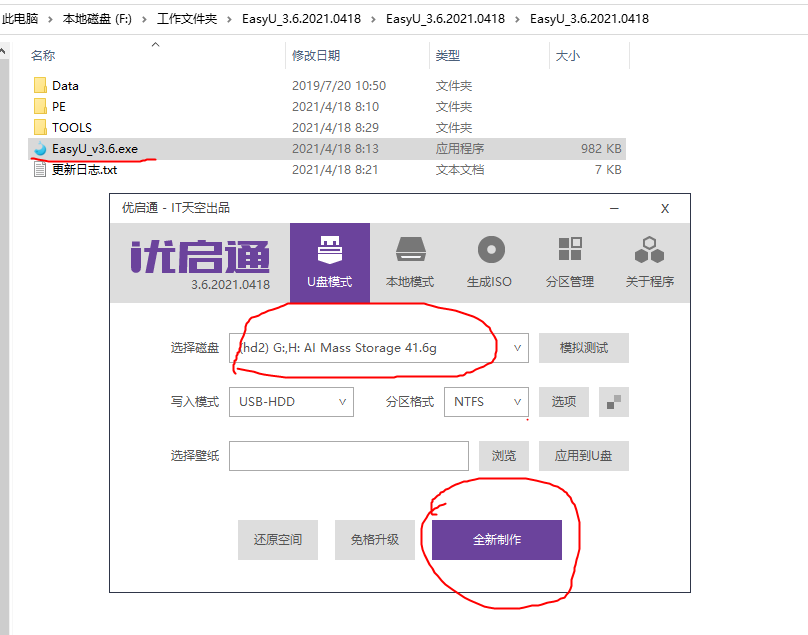This screenshot has width=808, height=635.
Task: Open the 写入模式 USB-HDD dropdown
Action: pyautogui.click(x=291, y=402)
